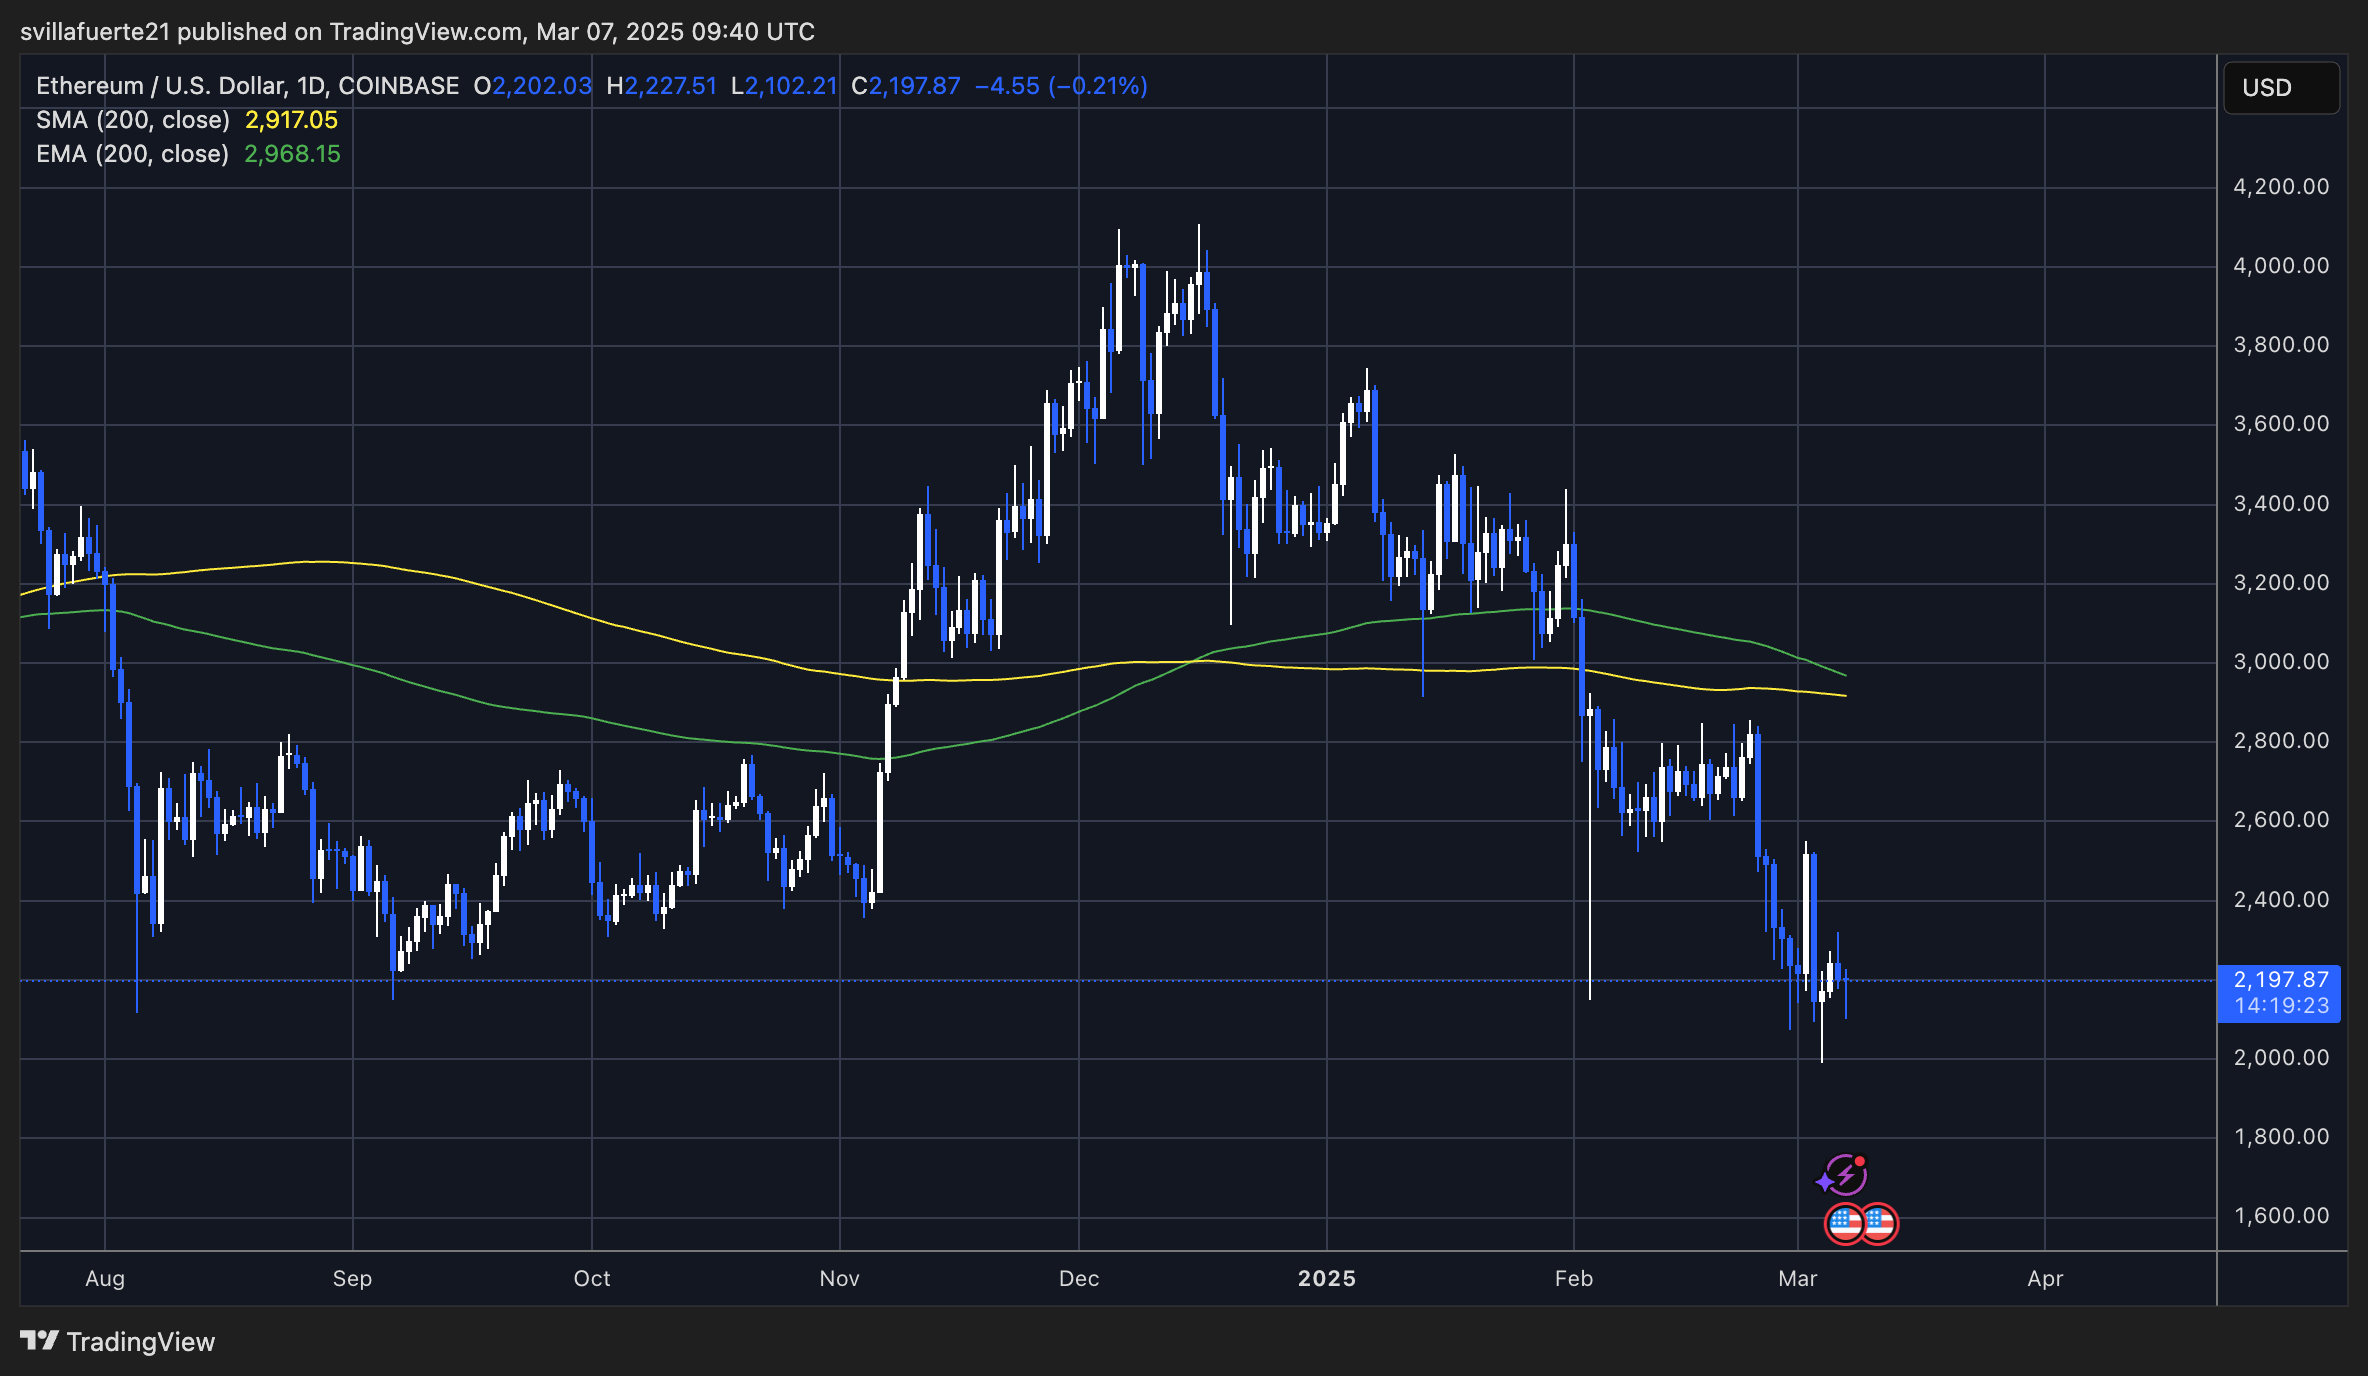This screenshot has width=2368, height=1376.
Task: Open svillafuerte21's profile link
Action: pos(93,31)
